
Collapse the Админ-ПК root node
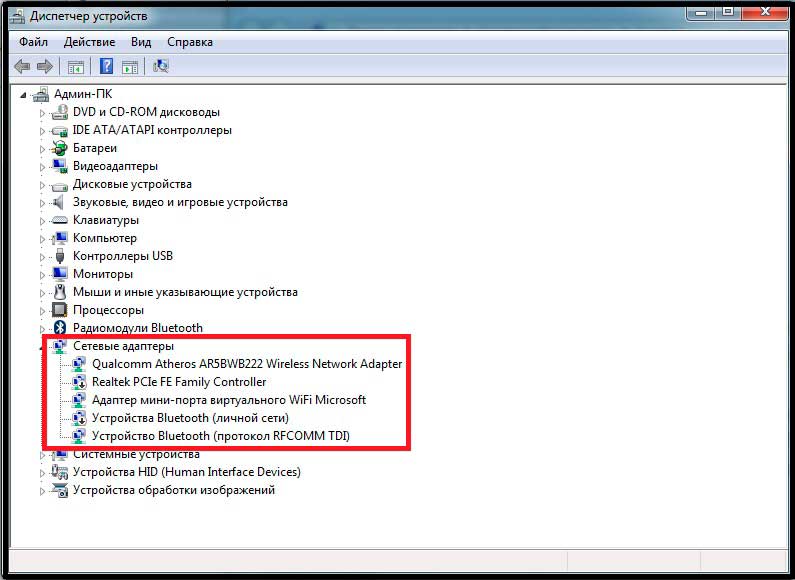coord(24,94)
